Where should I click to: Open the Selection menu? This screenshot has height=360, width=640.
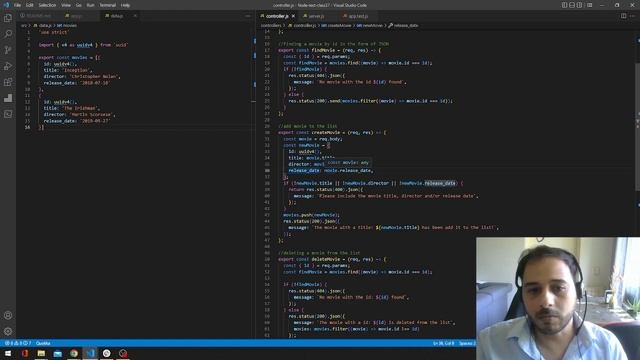[47, 5]
